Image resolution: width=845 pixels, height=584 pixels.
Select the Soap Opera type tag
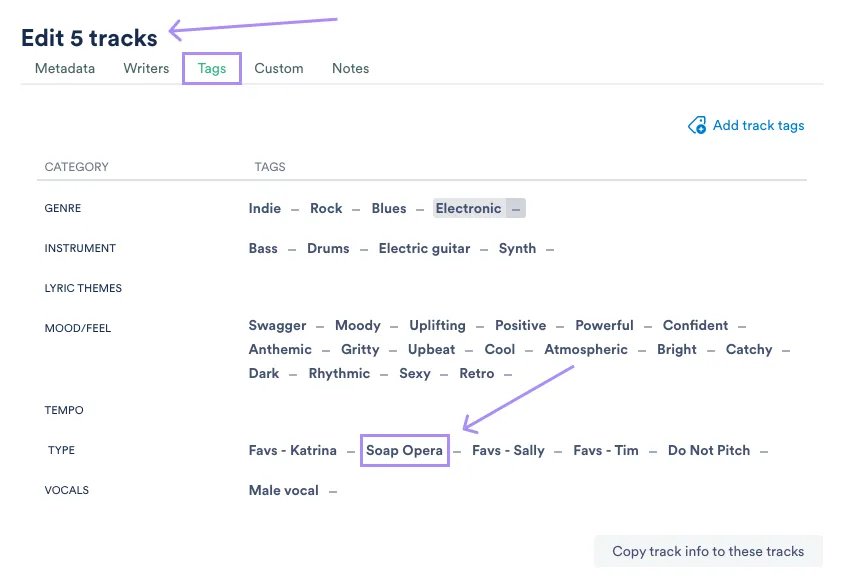(404, 450)
